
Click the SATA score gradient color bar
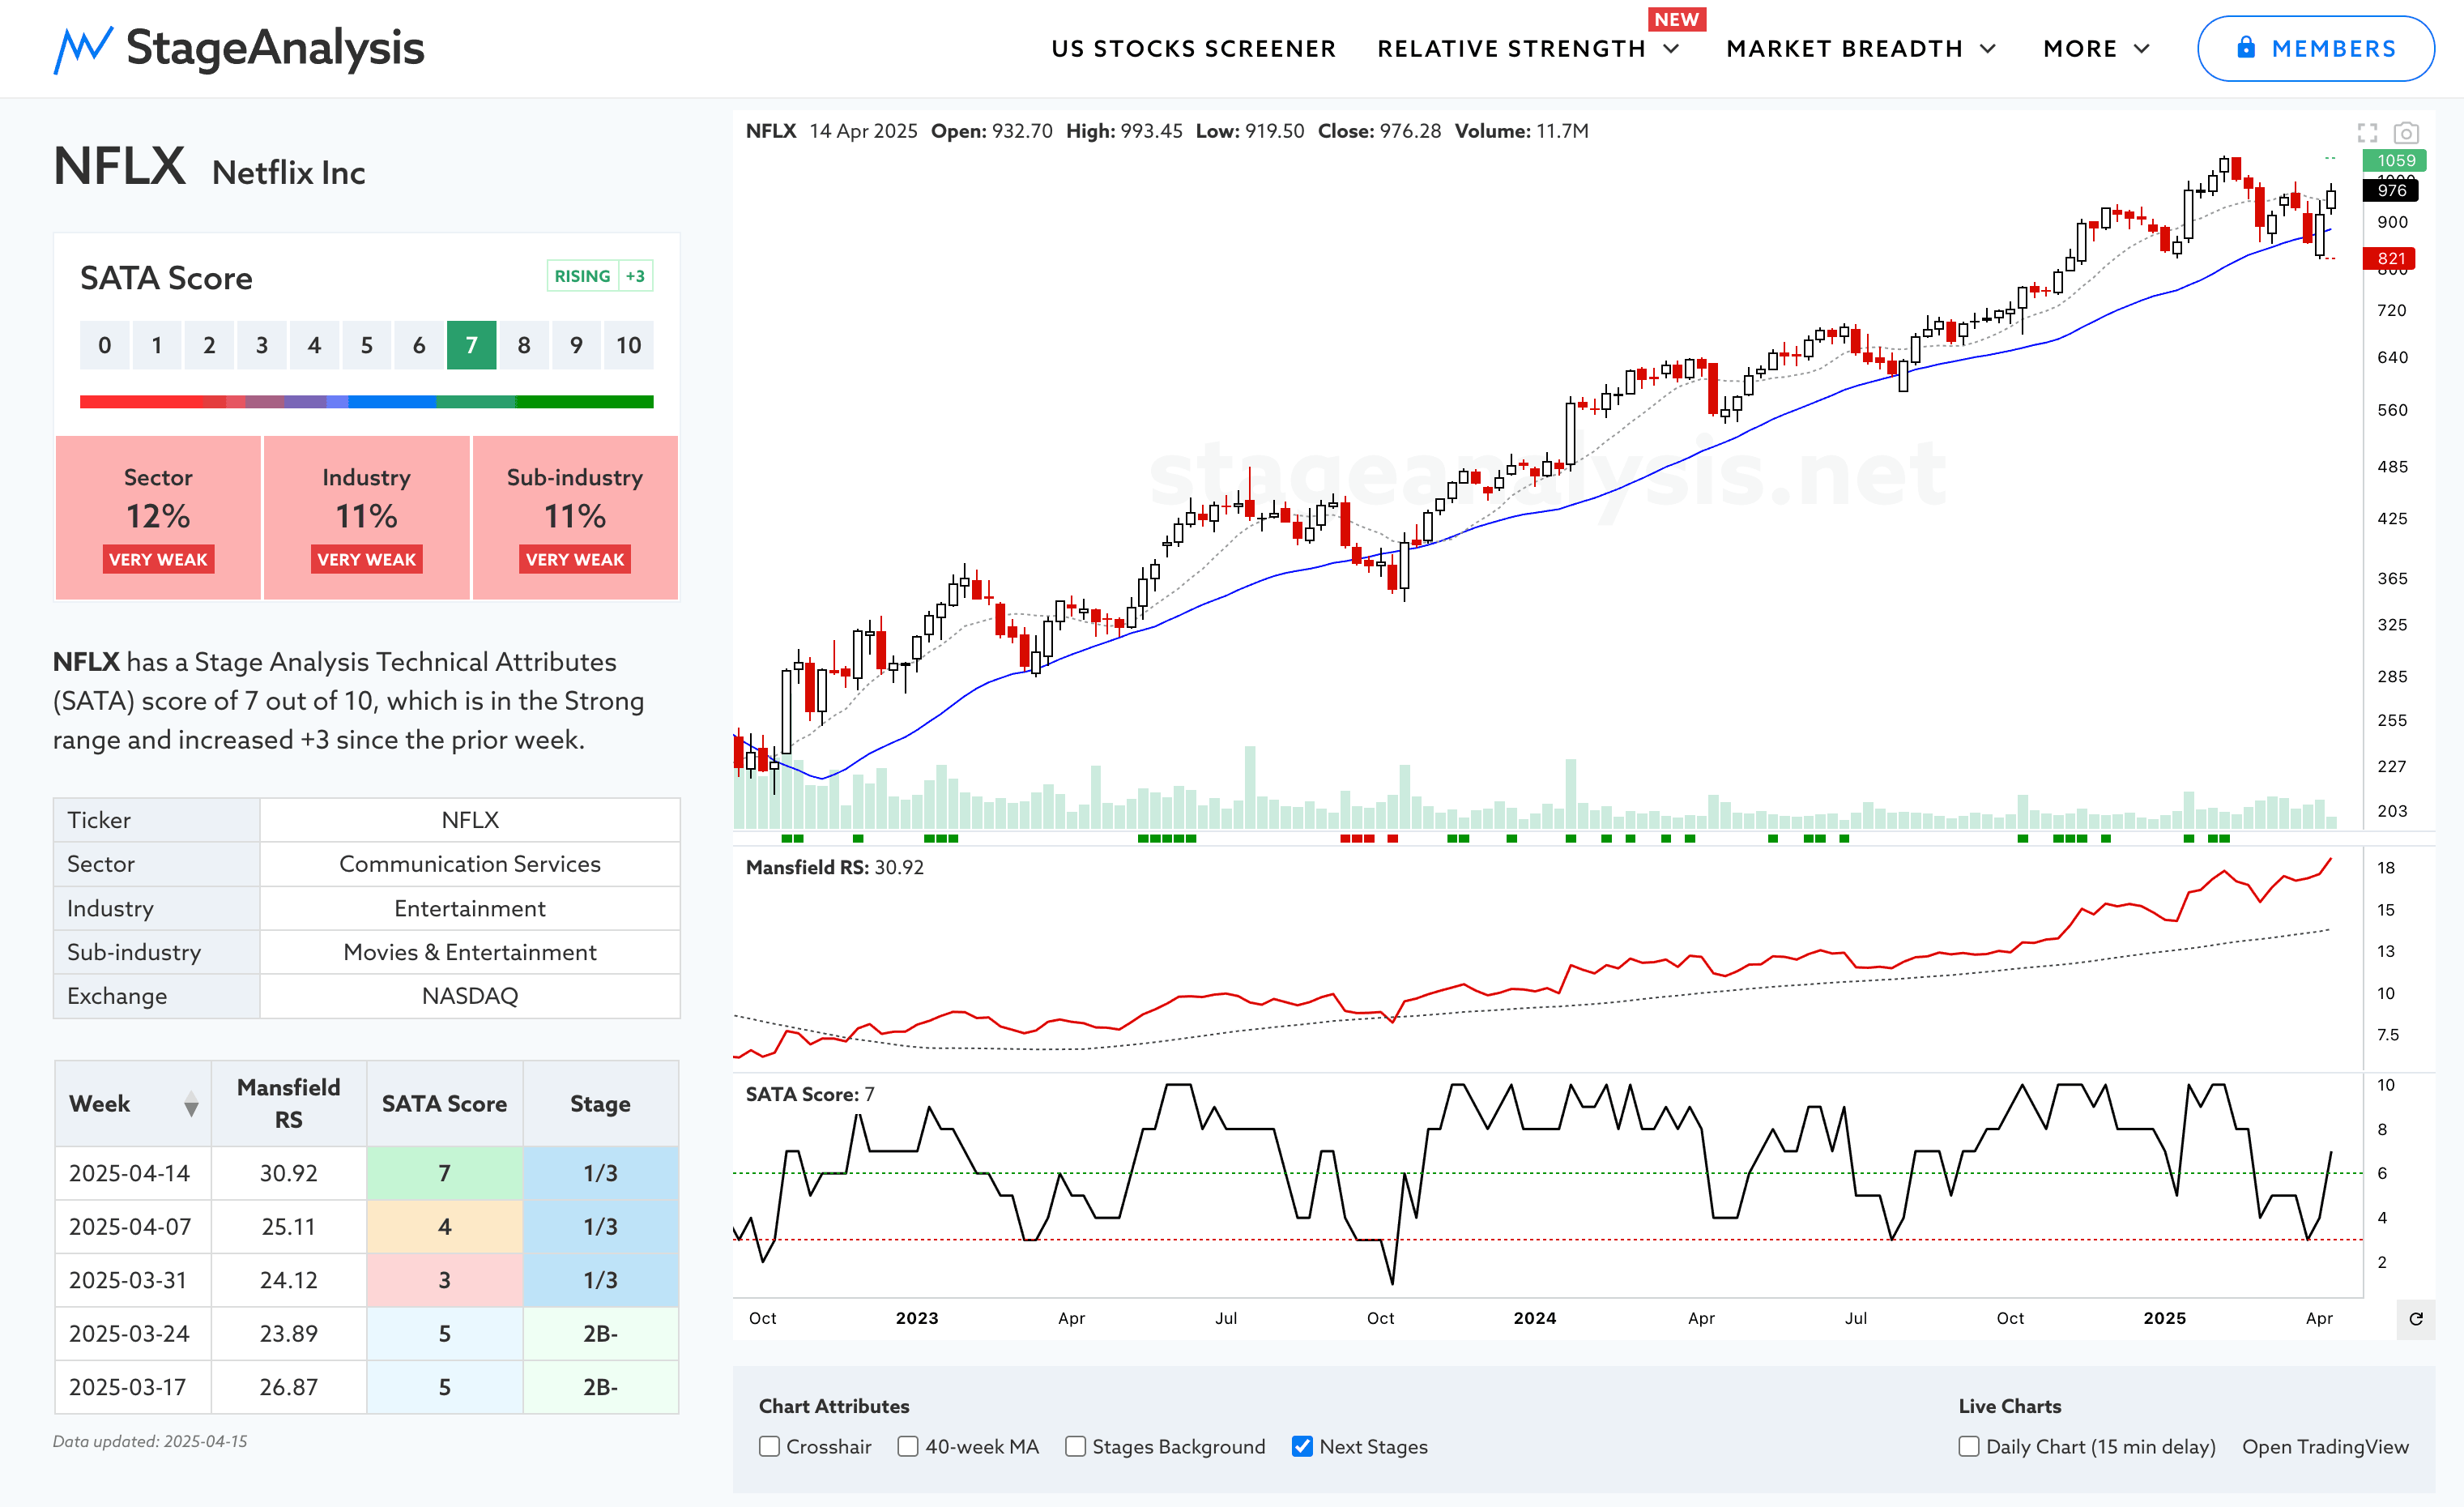(x=366, y=402)
